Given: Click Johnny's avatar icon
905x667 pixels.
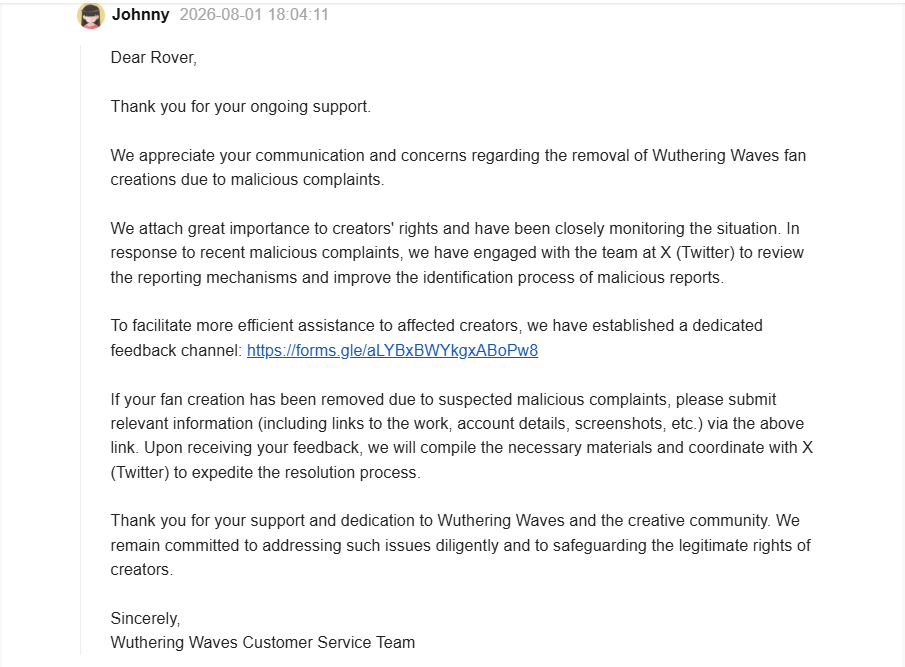Looking at the screenshot, I should click(91, 16).
